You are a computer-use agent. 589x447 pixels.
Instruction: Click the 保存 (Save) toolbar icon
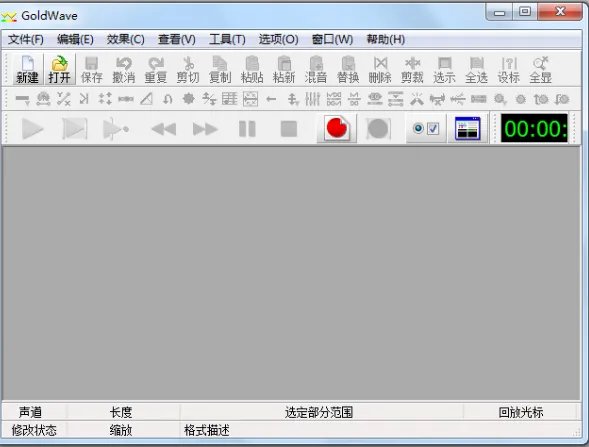pos(92,69)
